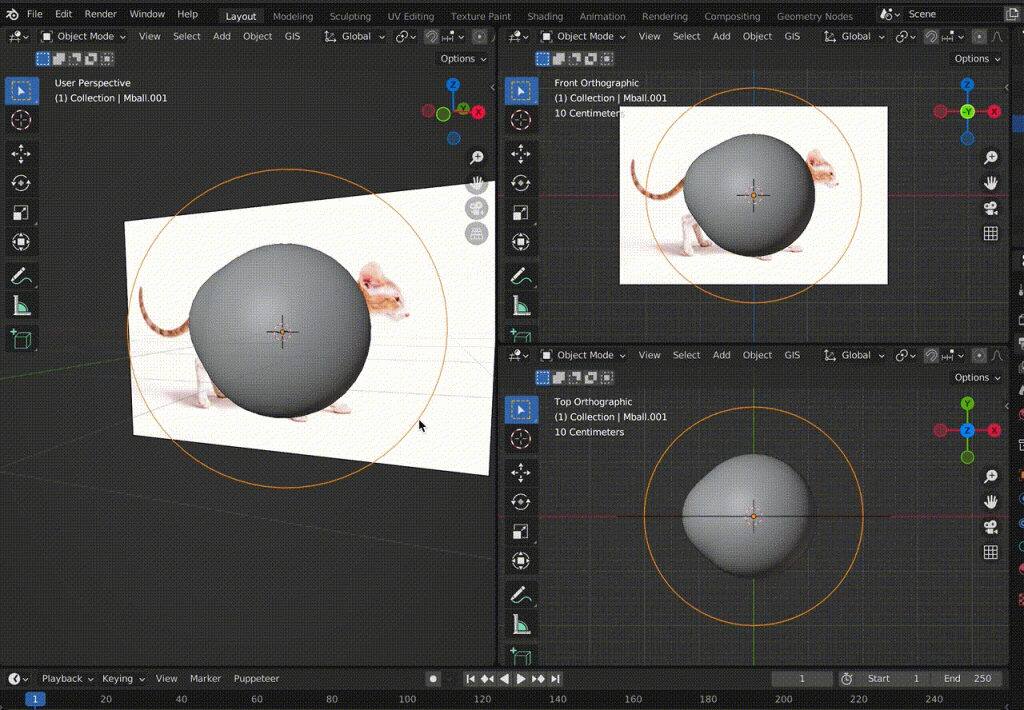This screenshot has height=710, width=1024.
Task: Expand the Options dropdown in the top viewport
Action: (975, 58)
